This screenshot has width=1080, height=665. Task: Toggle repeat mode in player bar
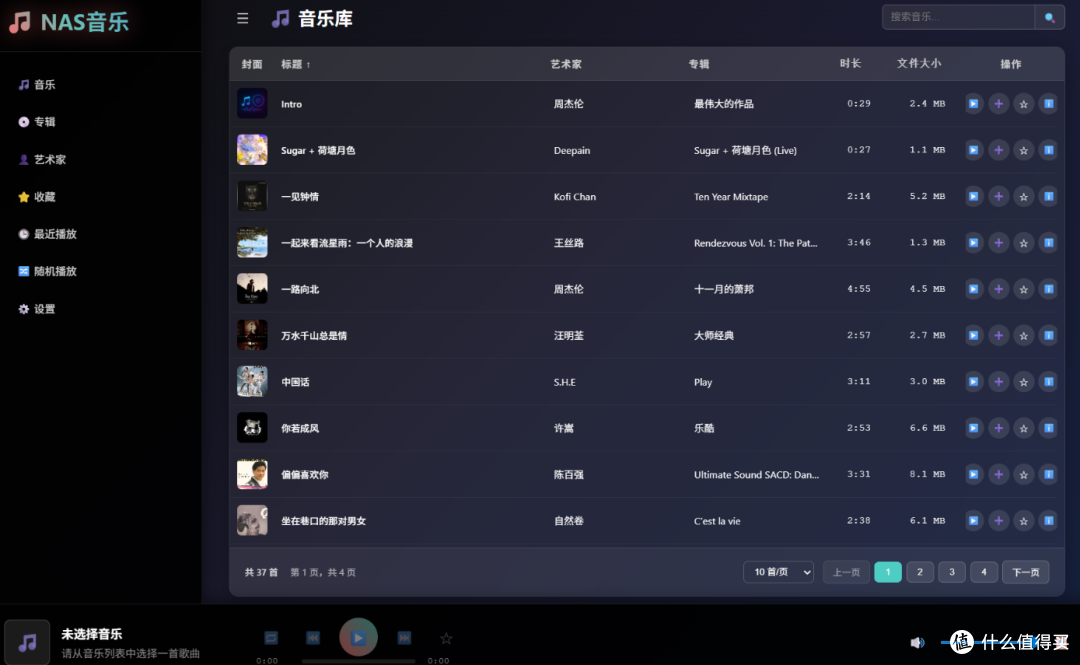(271, 638)
